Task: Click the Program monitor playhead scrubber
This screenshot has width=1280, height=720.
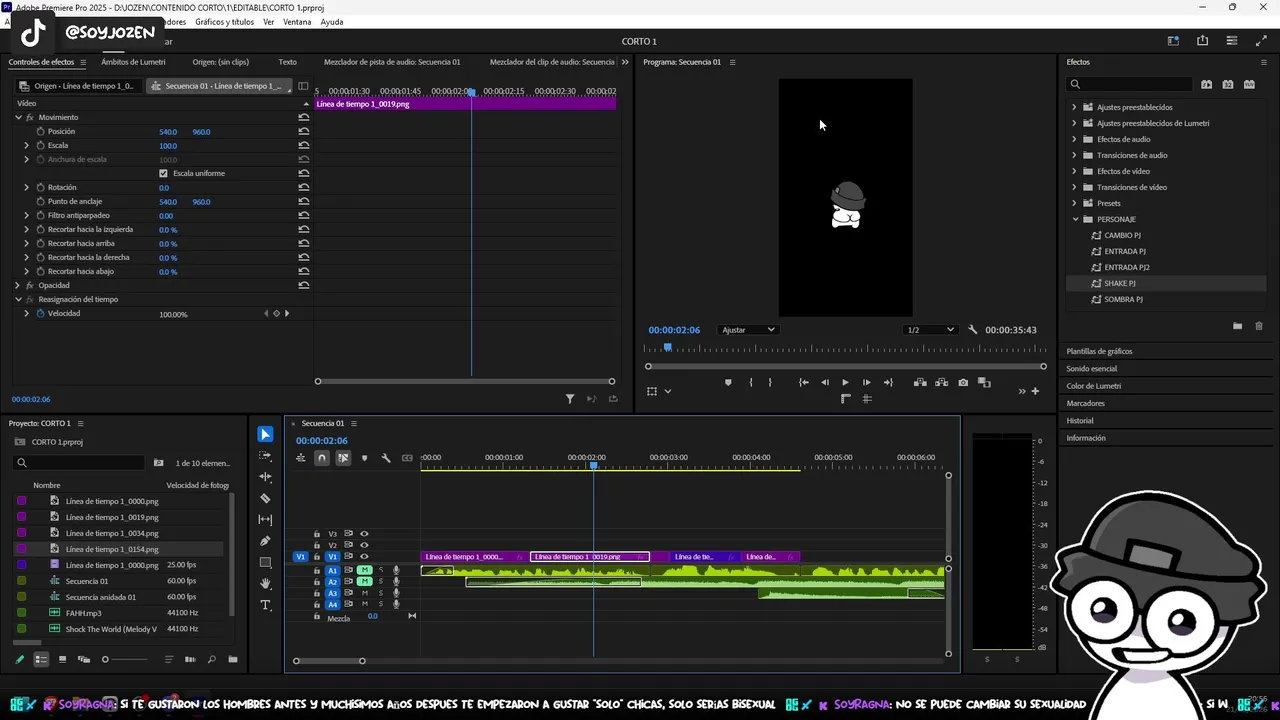Action: (667, 347)
